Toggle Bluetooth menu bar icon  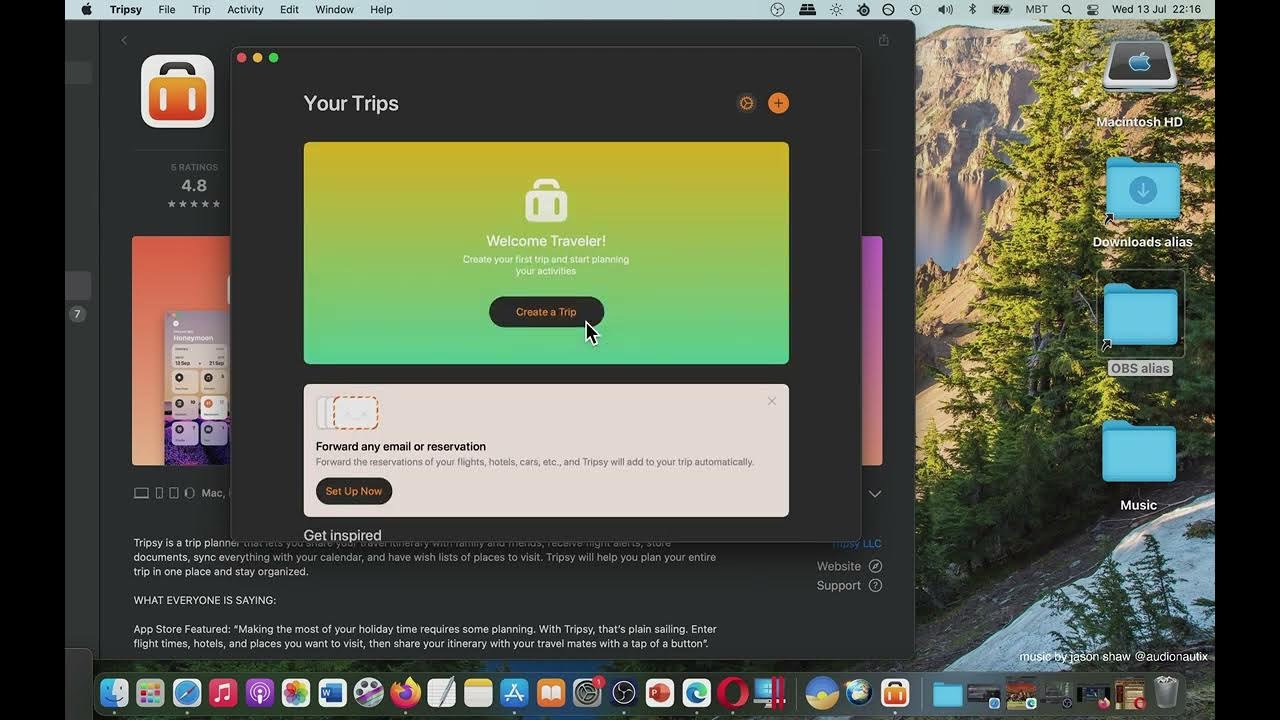point(972,9)
